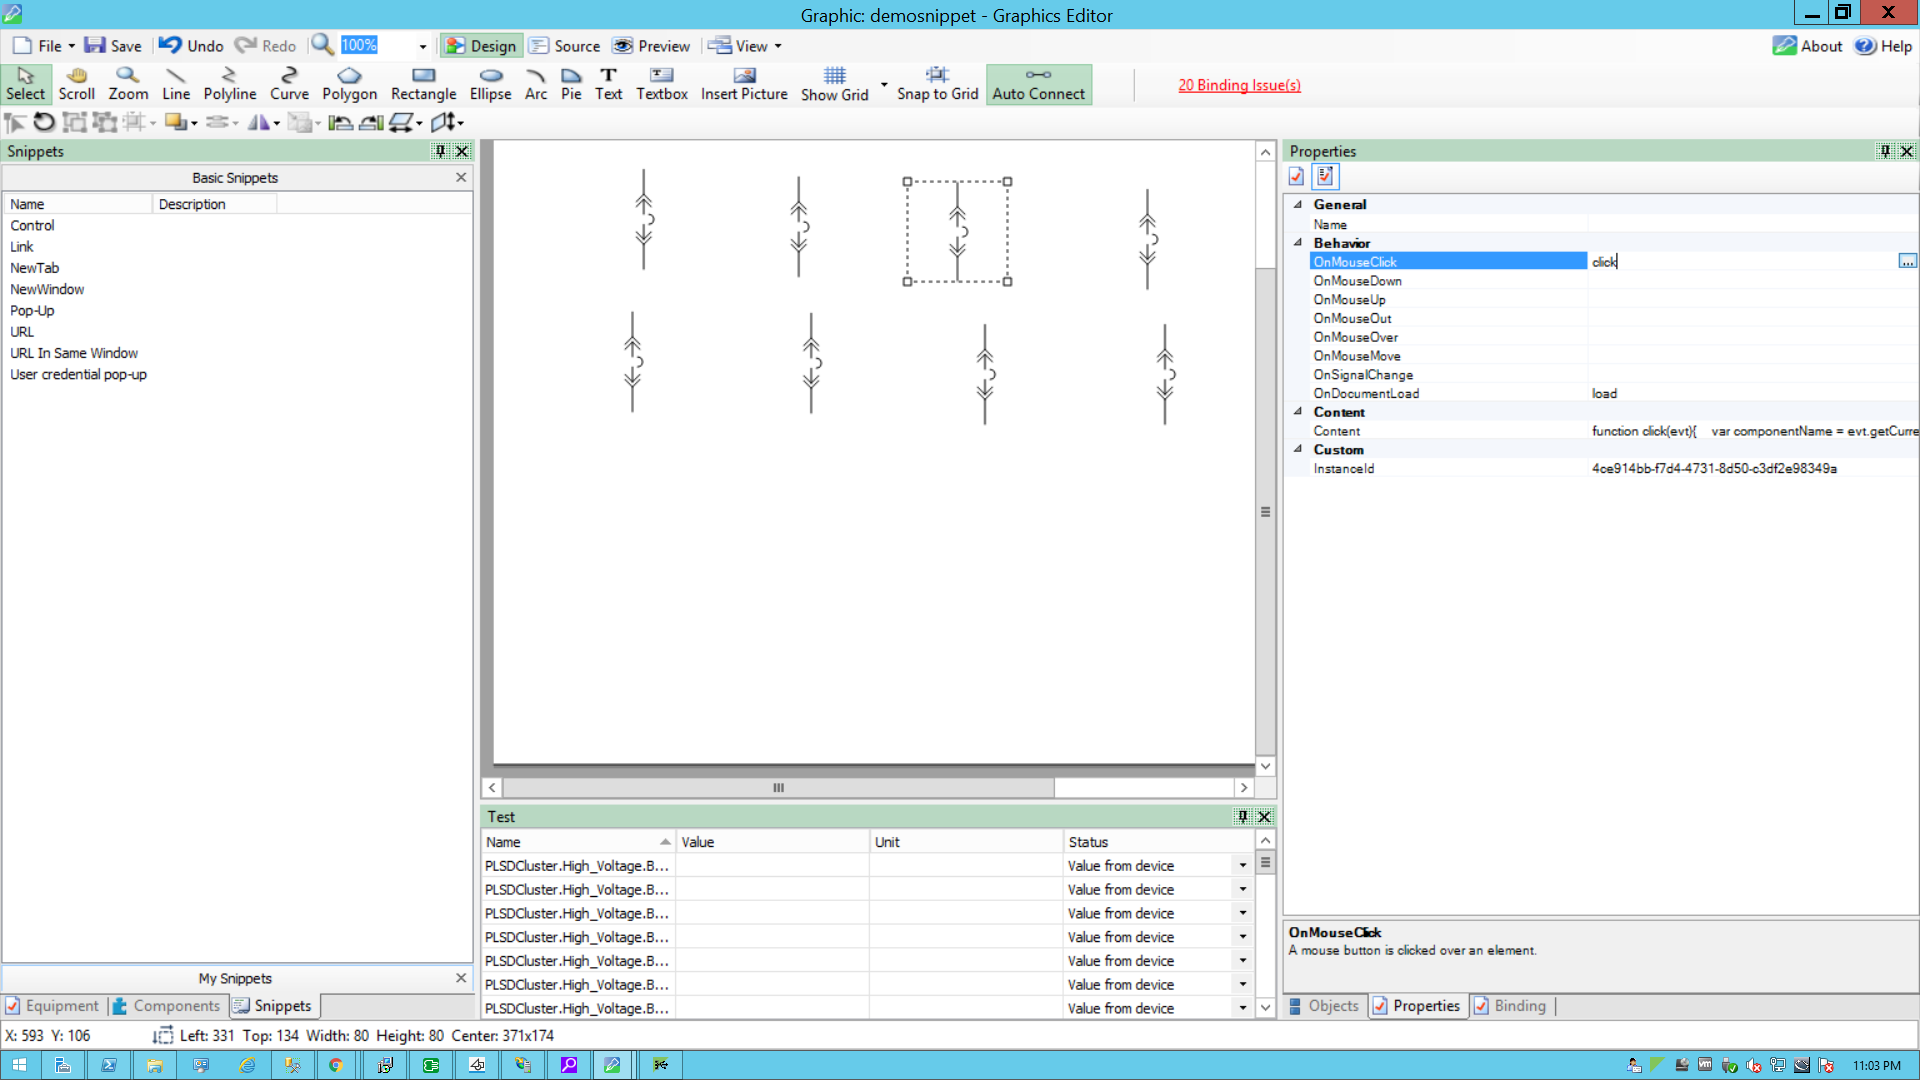Toggle Show Grid on the canvas

tap(834, 84)
